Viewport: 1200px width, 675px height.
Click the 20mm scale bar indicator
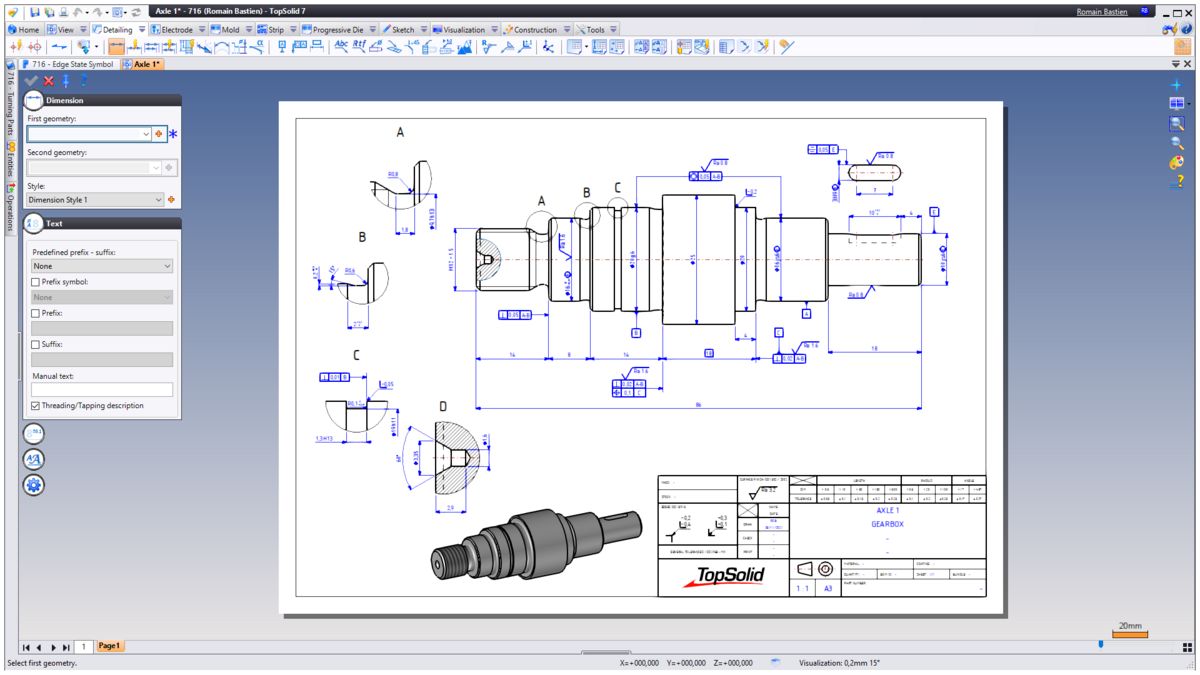(1130, 629)
